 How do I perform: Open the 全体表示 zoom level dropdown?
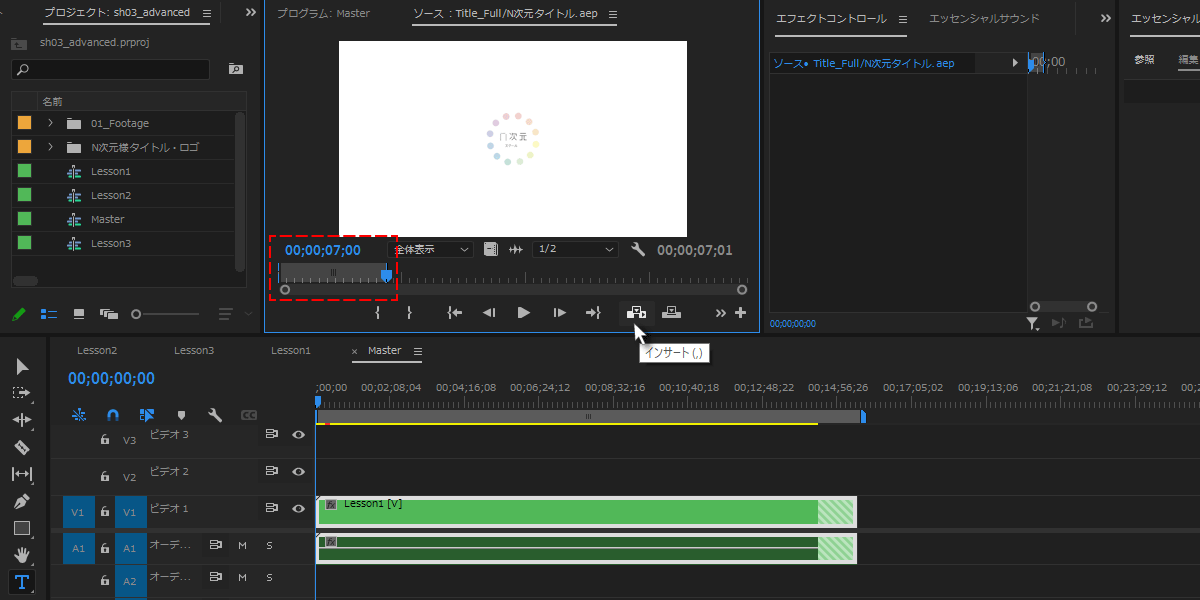pyautogui.click(x=431, y=249)
